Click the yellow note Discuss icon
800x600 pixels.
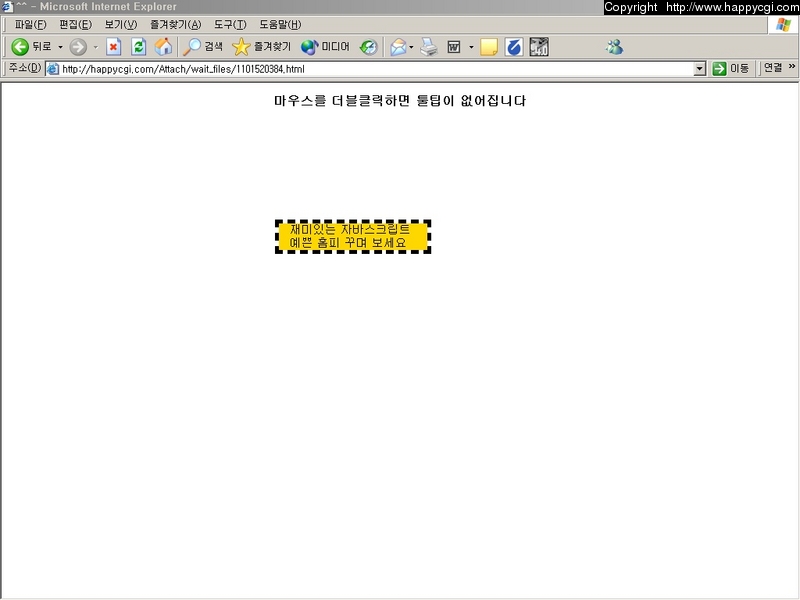[x=489, y=47]
